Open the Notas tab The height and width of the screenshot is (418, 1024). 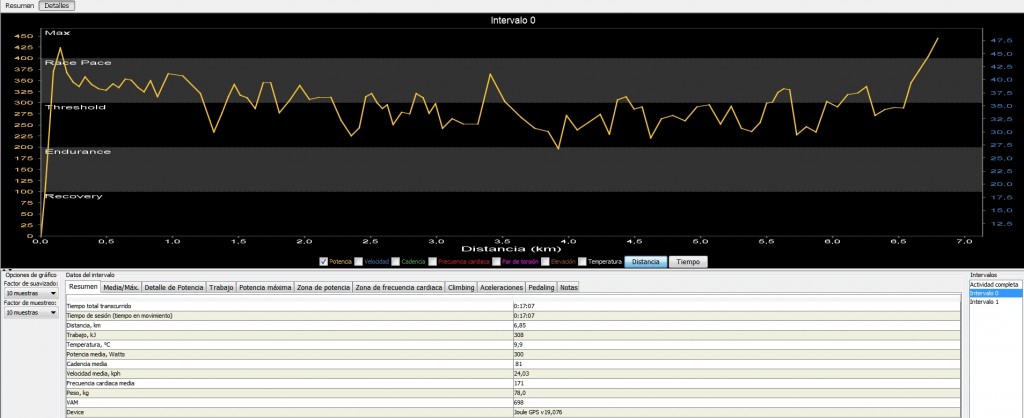click(x=568, y=287)
